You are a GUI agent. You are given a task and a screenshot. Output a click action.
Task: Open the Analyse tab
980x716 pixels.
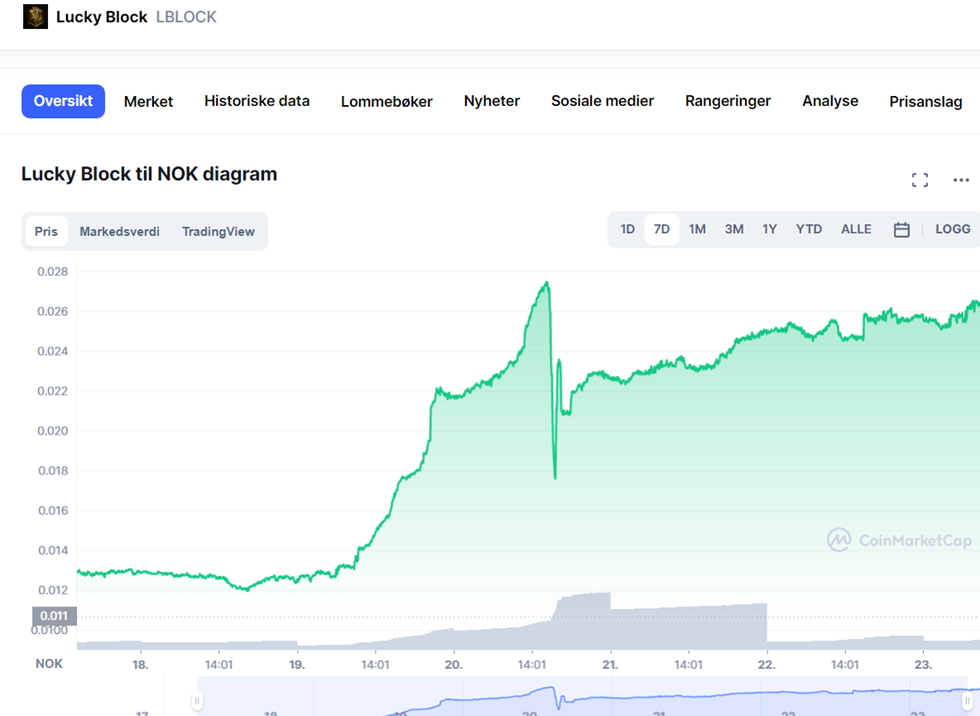click(x=830, y=101)
